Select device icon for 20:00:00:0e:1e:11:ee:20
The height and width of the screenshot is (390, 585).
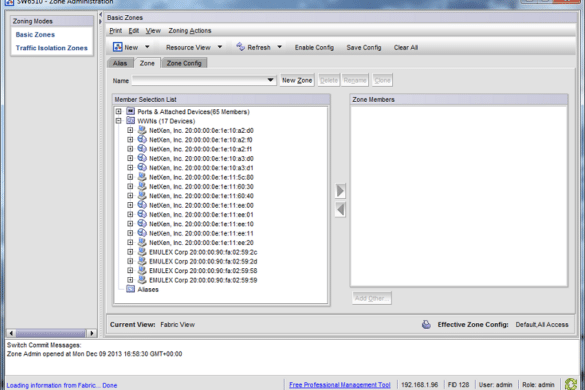coord(142,242)
